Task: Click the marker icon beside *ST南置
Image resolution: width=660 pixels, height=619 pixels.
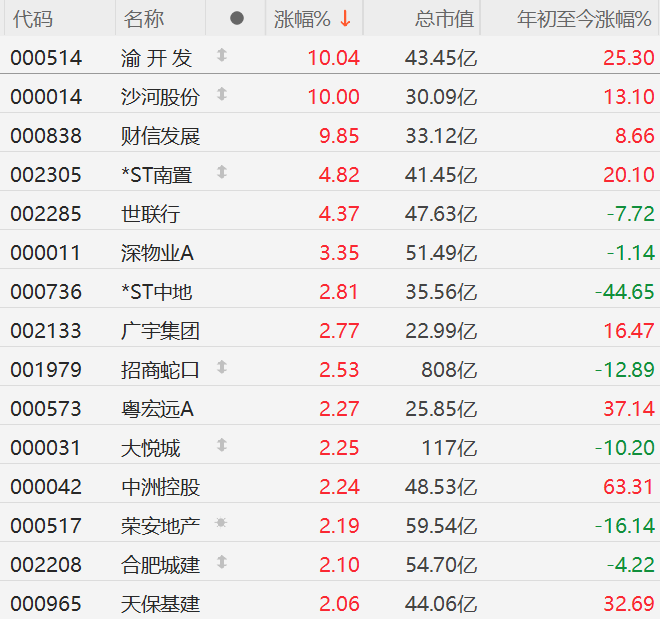Action: pyautogui.click(x=222, y=172)
